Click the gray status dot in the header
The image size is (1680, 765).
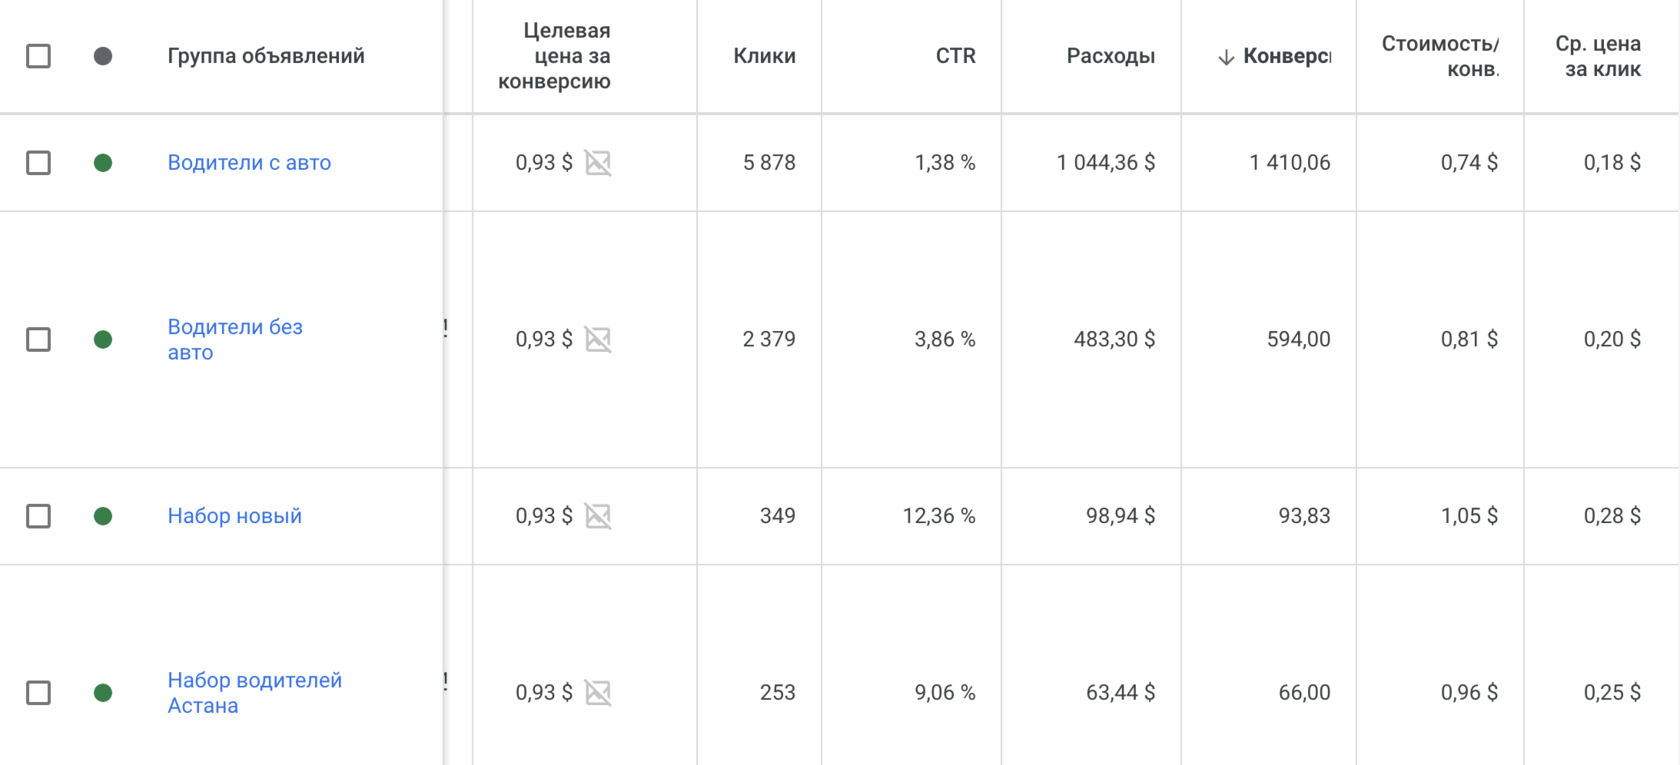(103, 56)
